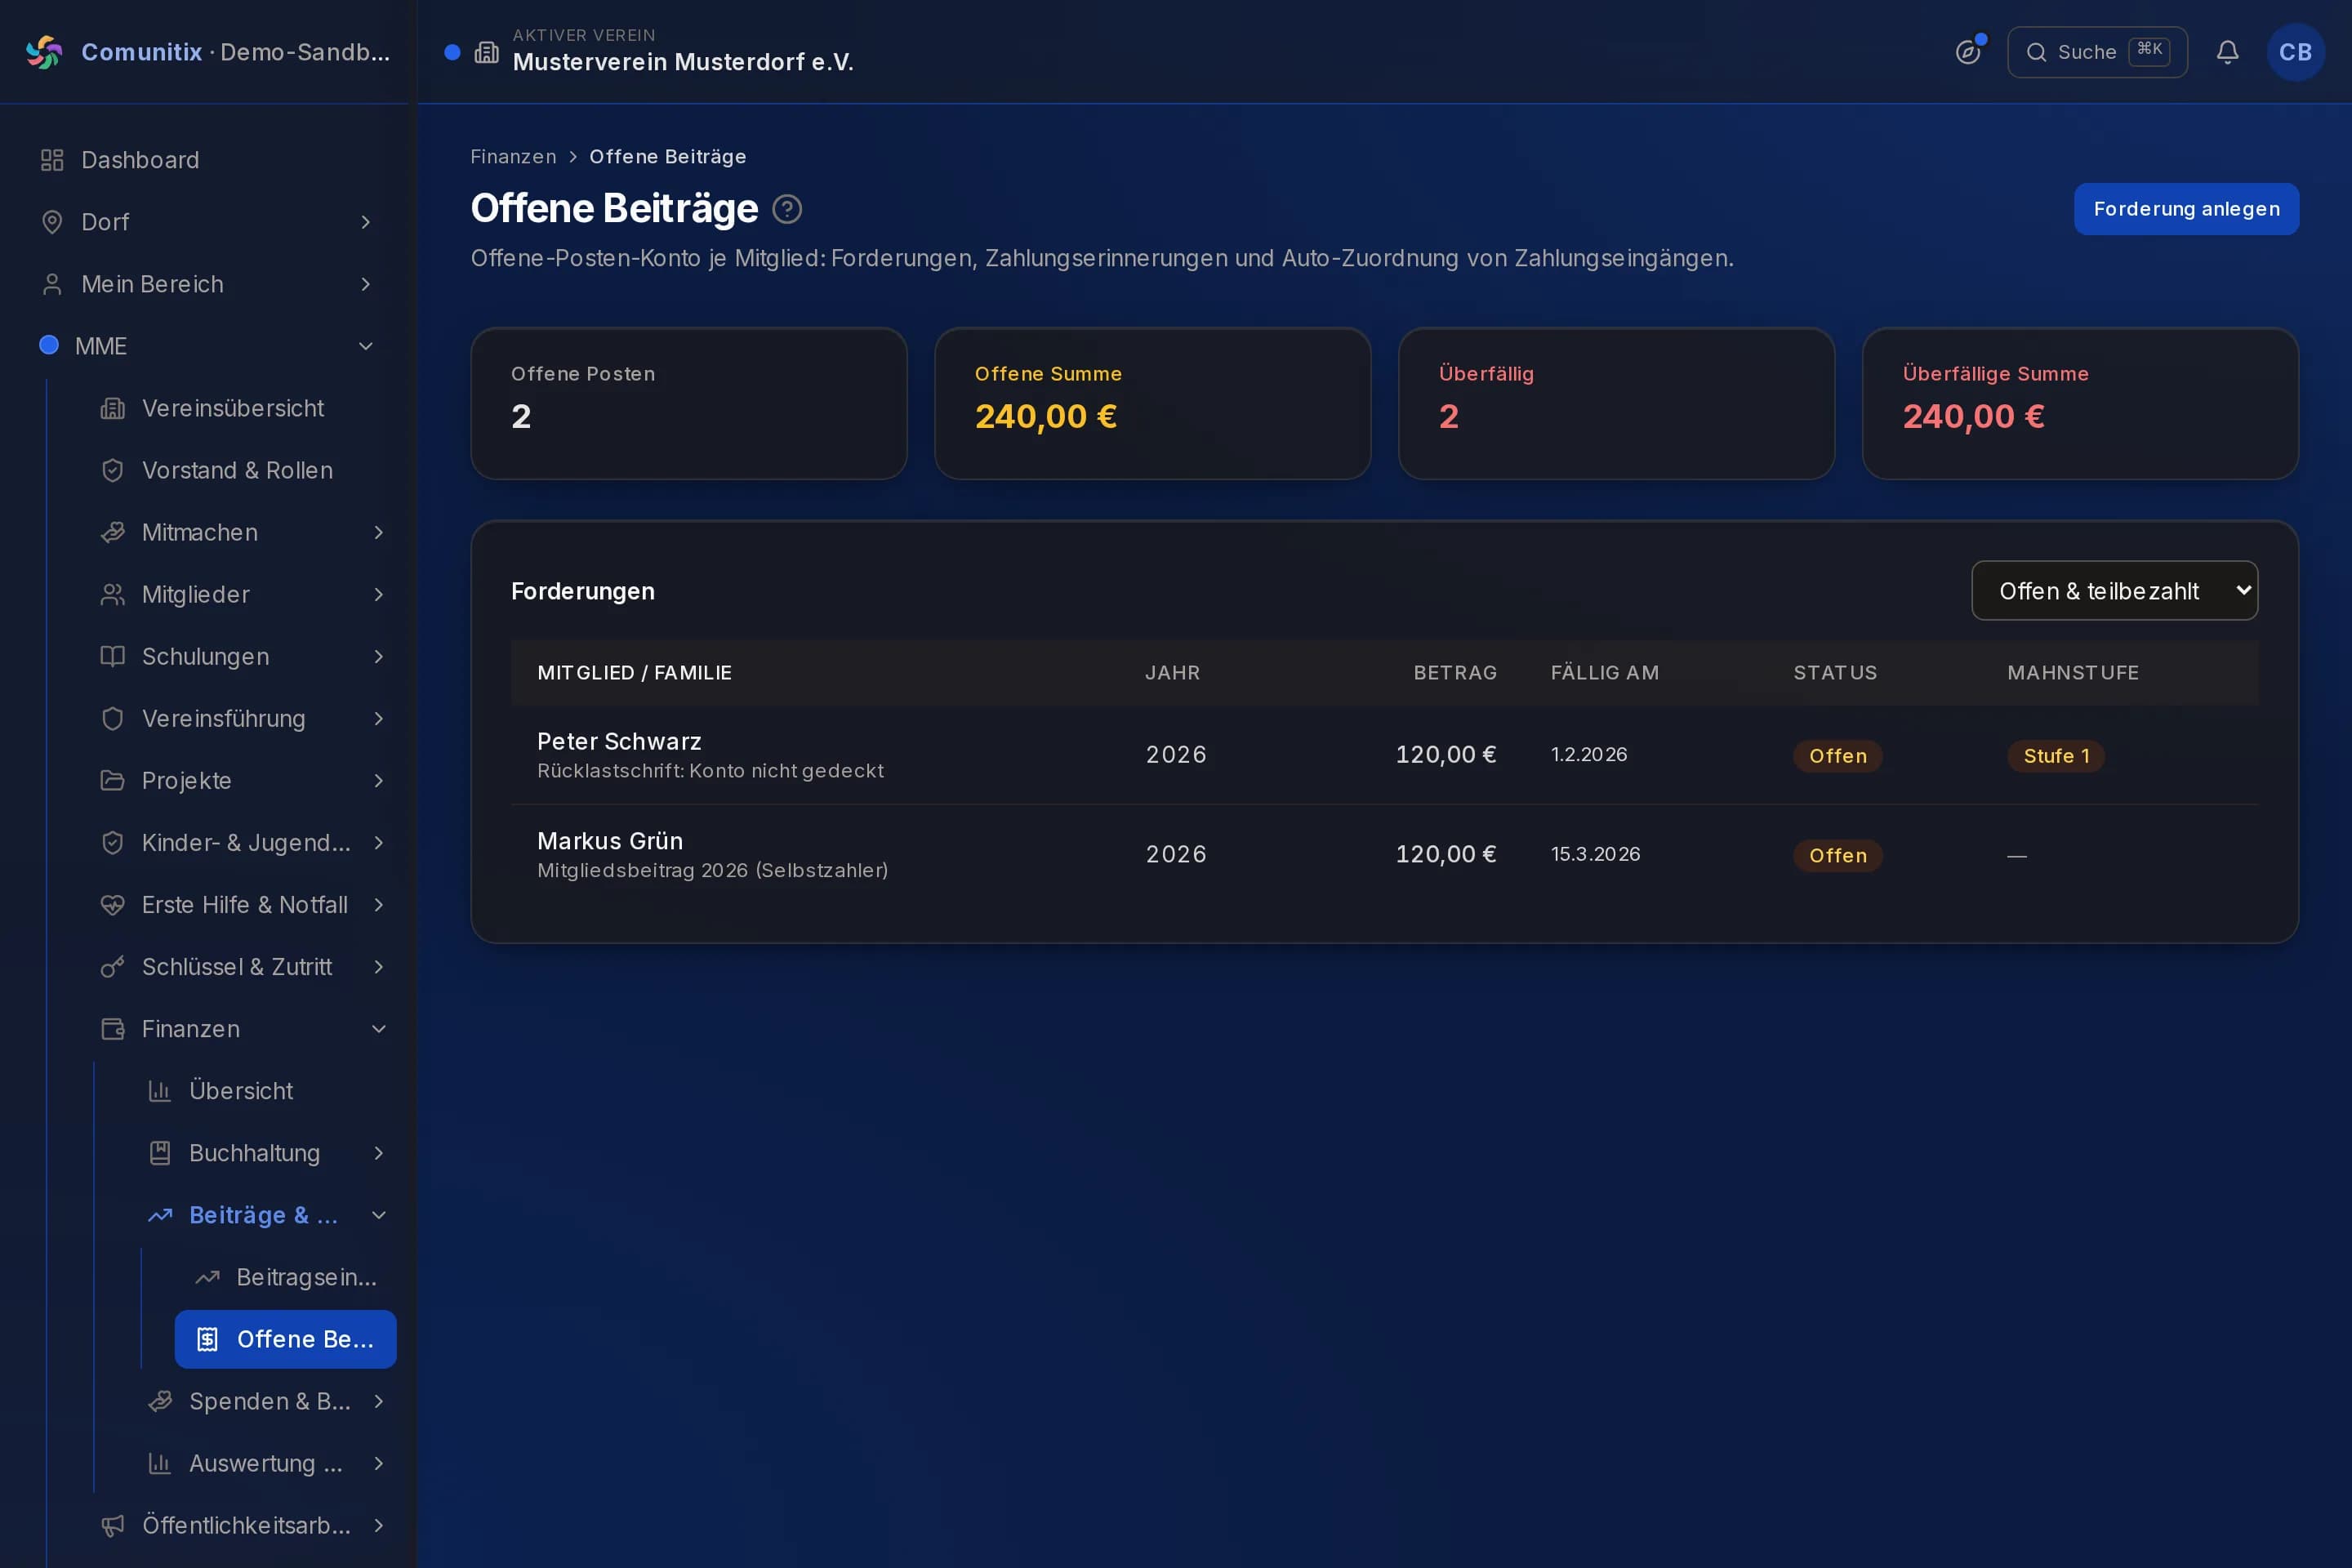Open Dashboard via its grid icon
This screenshot has width=2352, height=1568.
[x=52, y=160]
